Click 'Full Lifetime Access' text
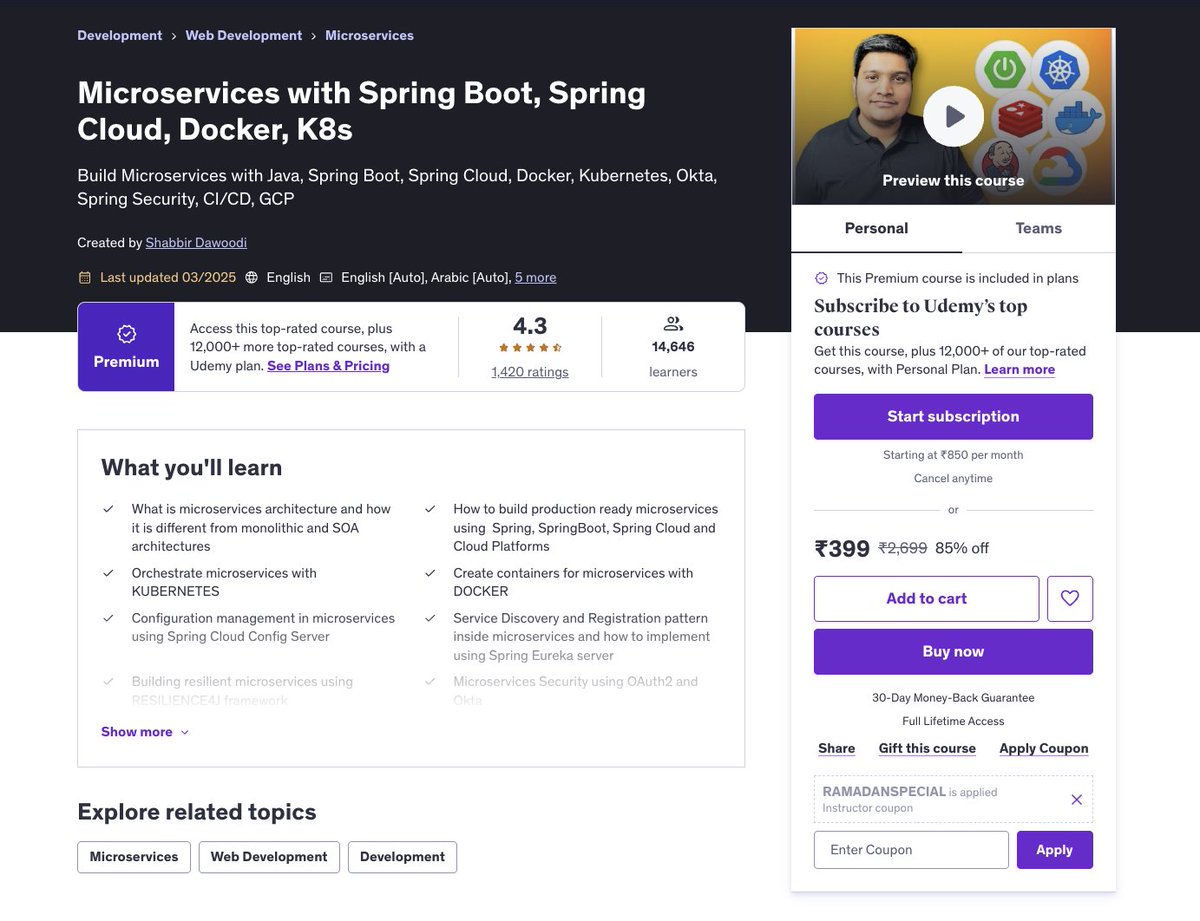The height and width of the screenshot is (921, 1200). 953,721
